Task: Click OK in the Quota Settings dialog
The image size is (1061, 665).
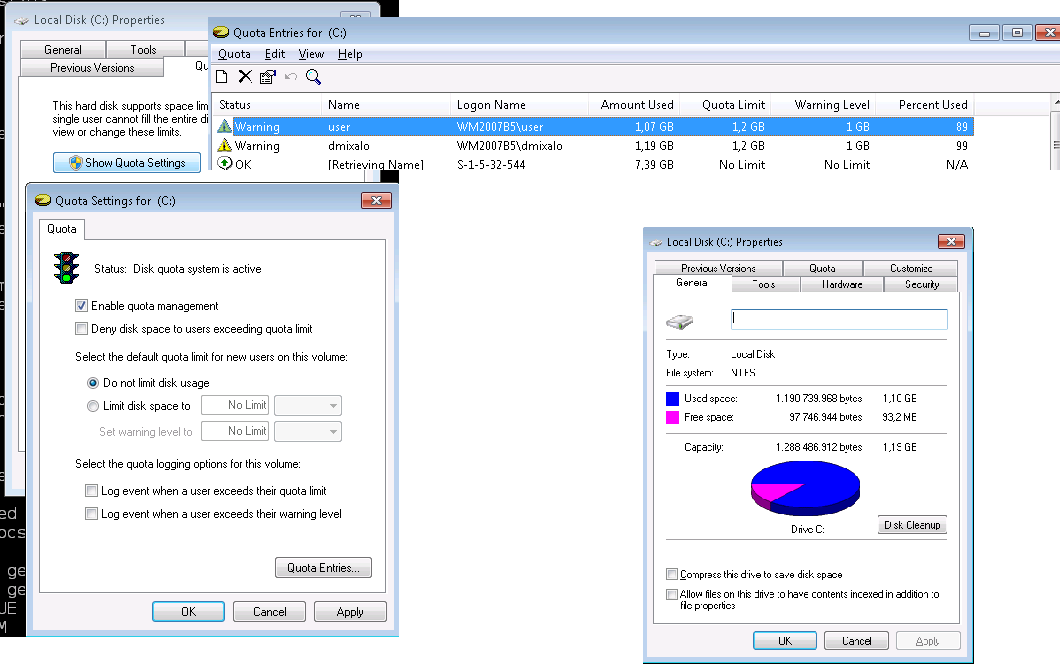Action: pos(188,612)
